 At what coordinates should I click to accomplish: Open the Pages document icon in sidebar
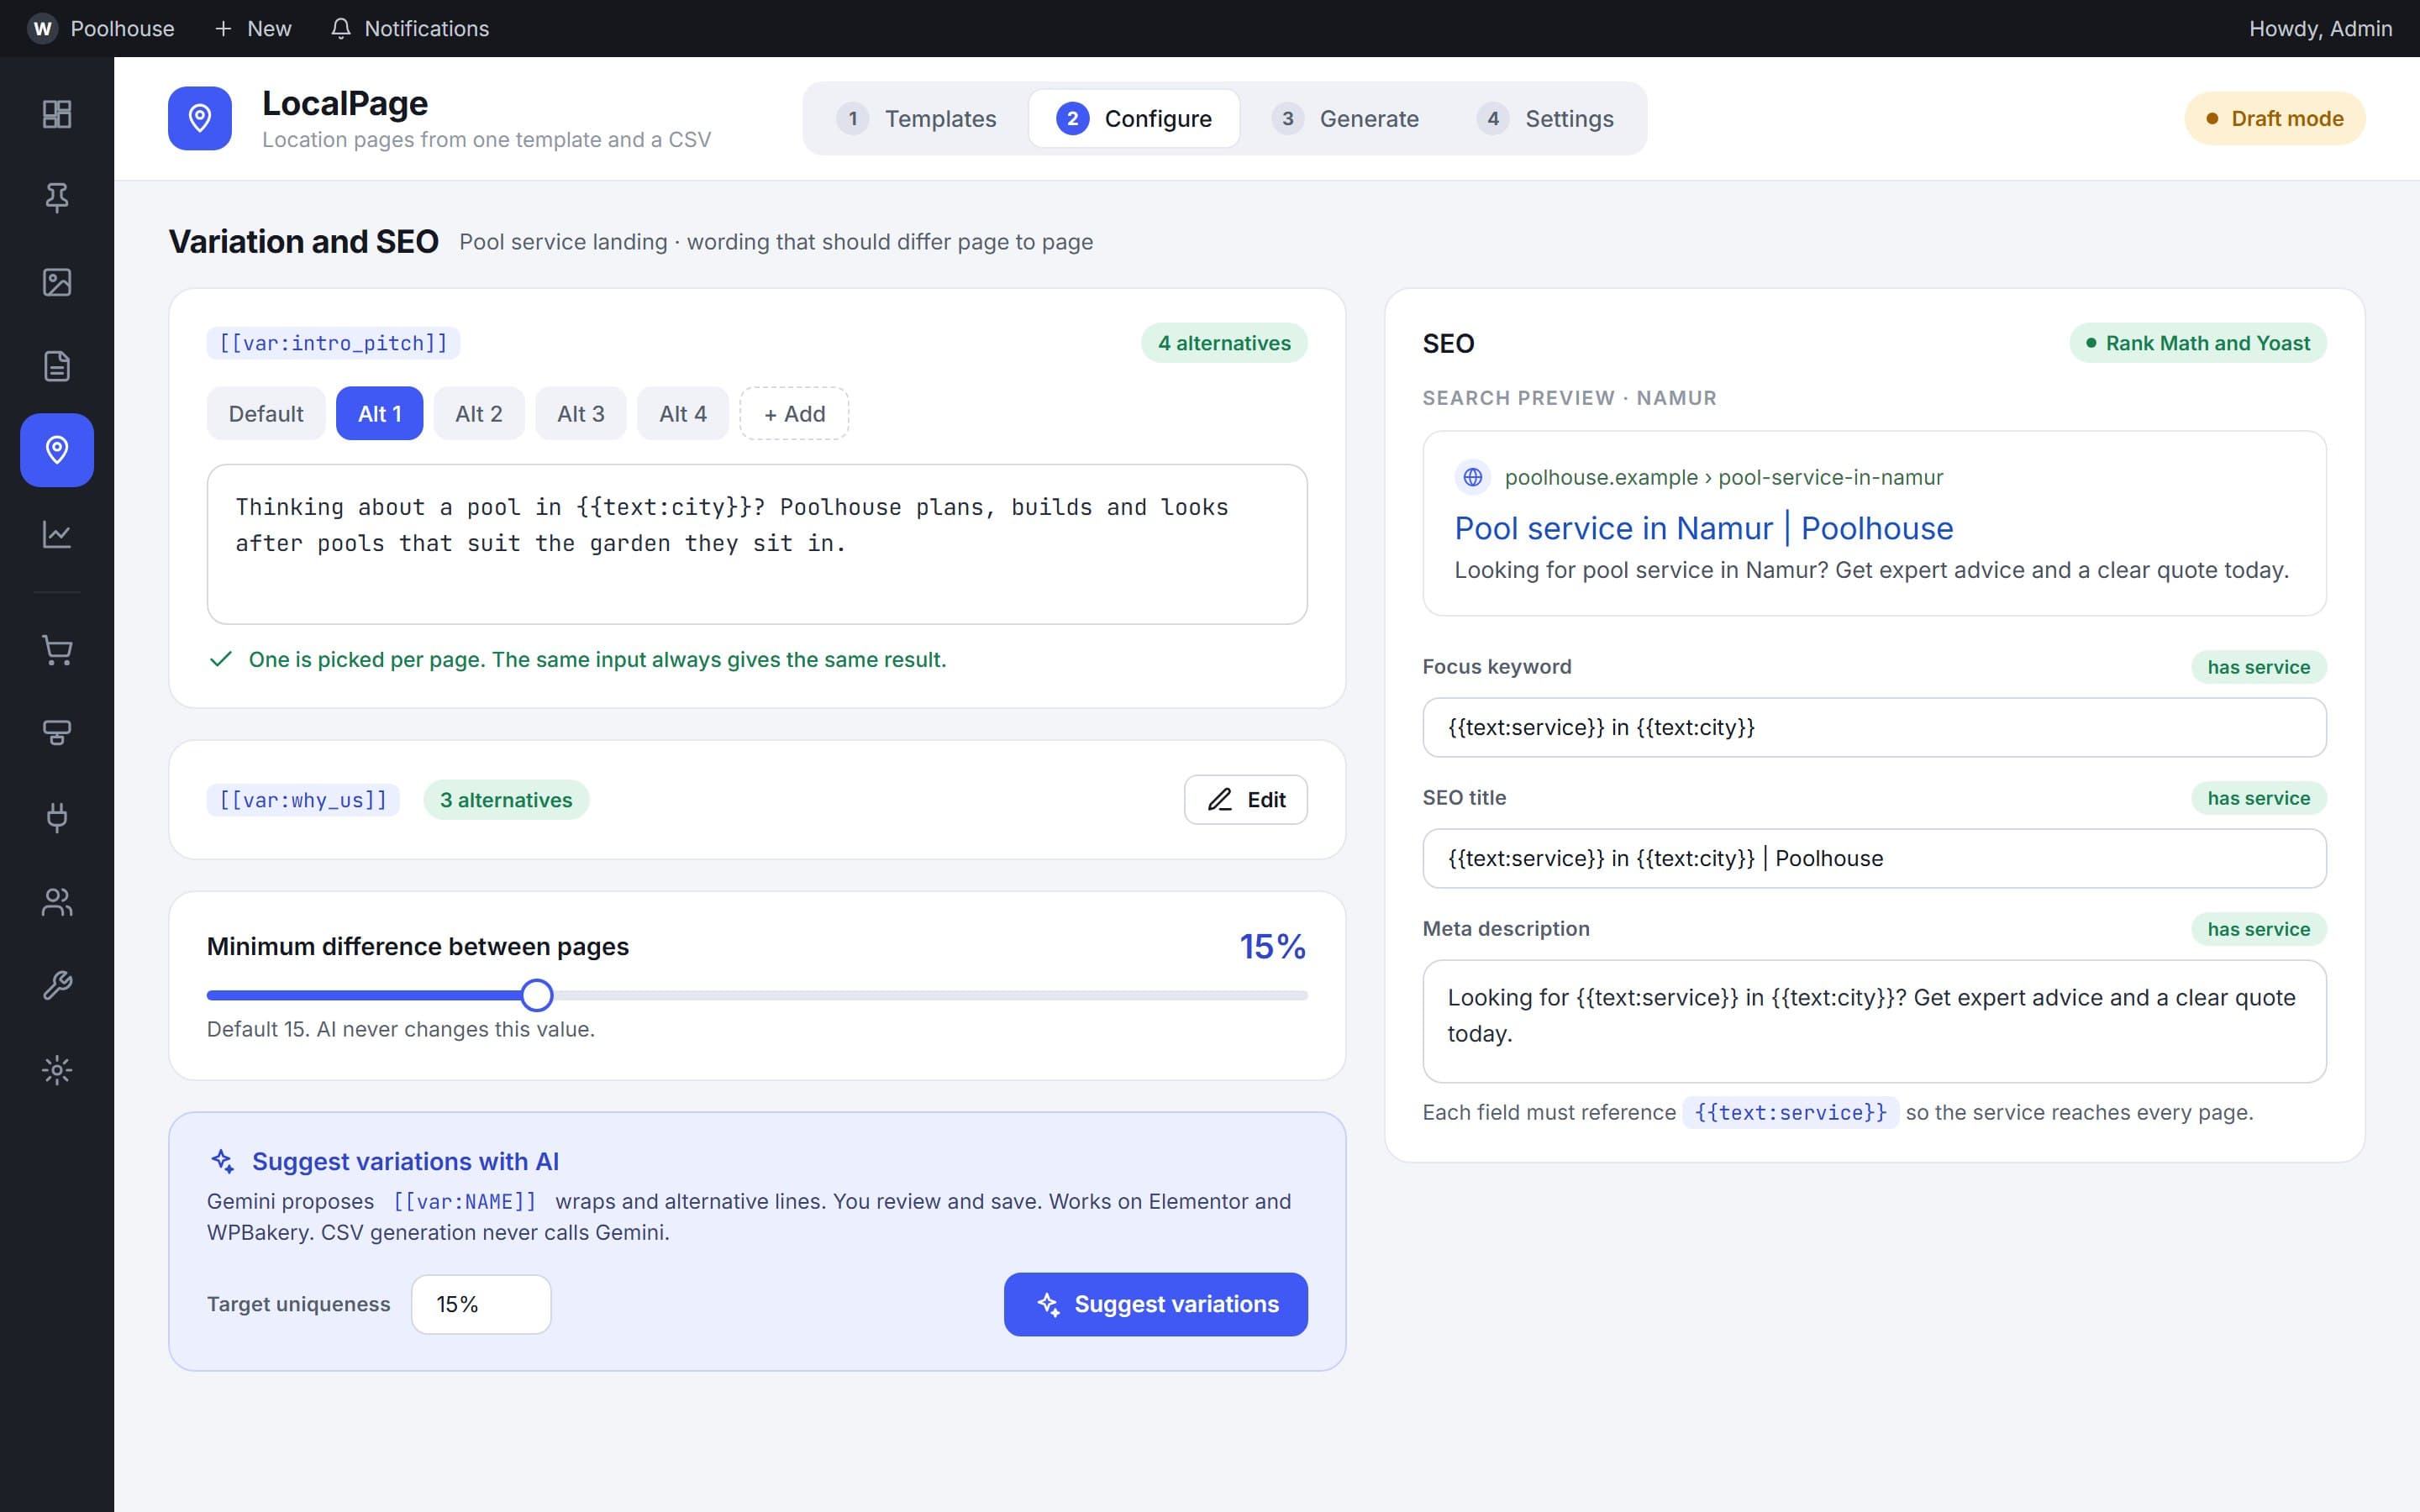57,366
